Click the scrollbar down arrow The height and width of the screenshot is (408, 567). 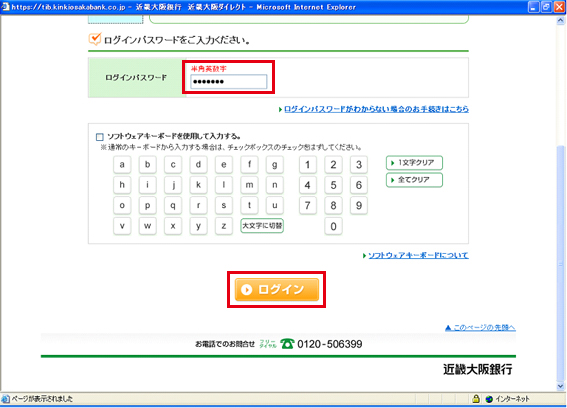tap(560, 386)
